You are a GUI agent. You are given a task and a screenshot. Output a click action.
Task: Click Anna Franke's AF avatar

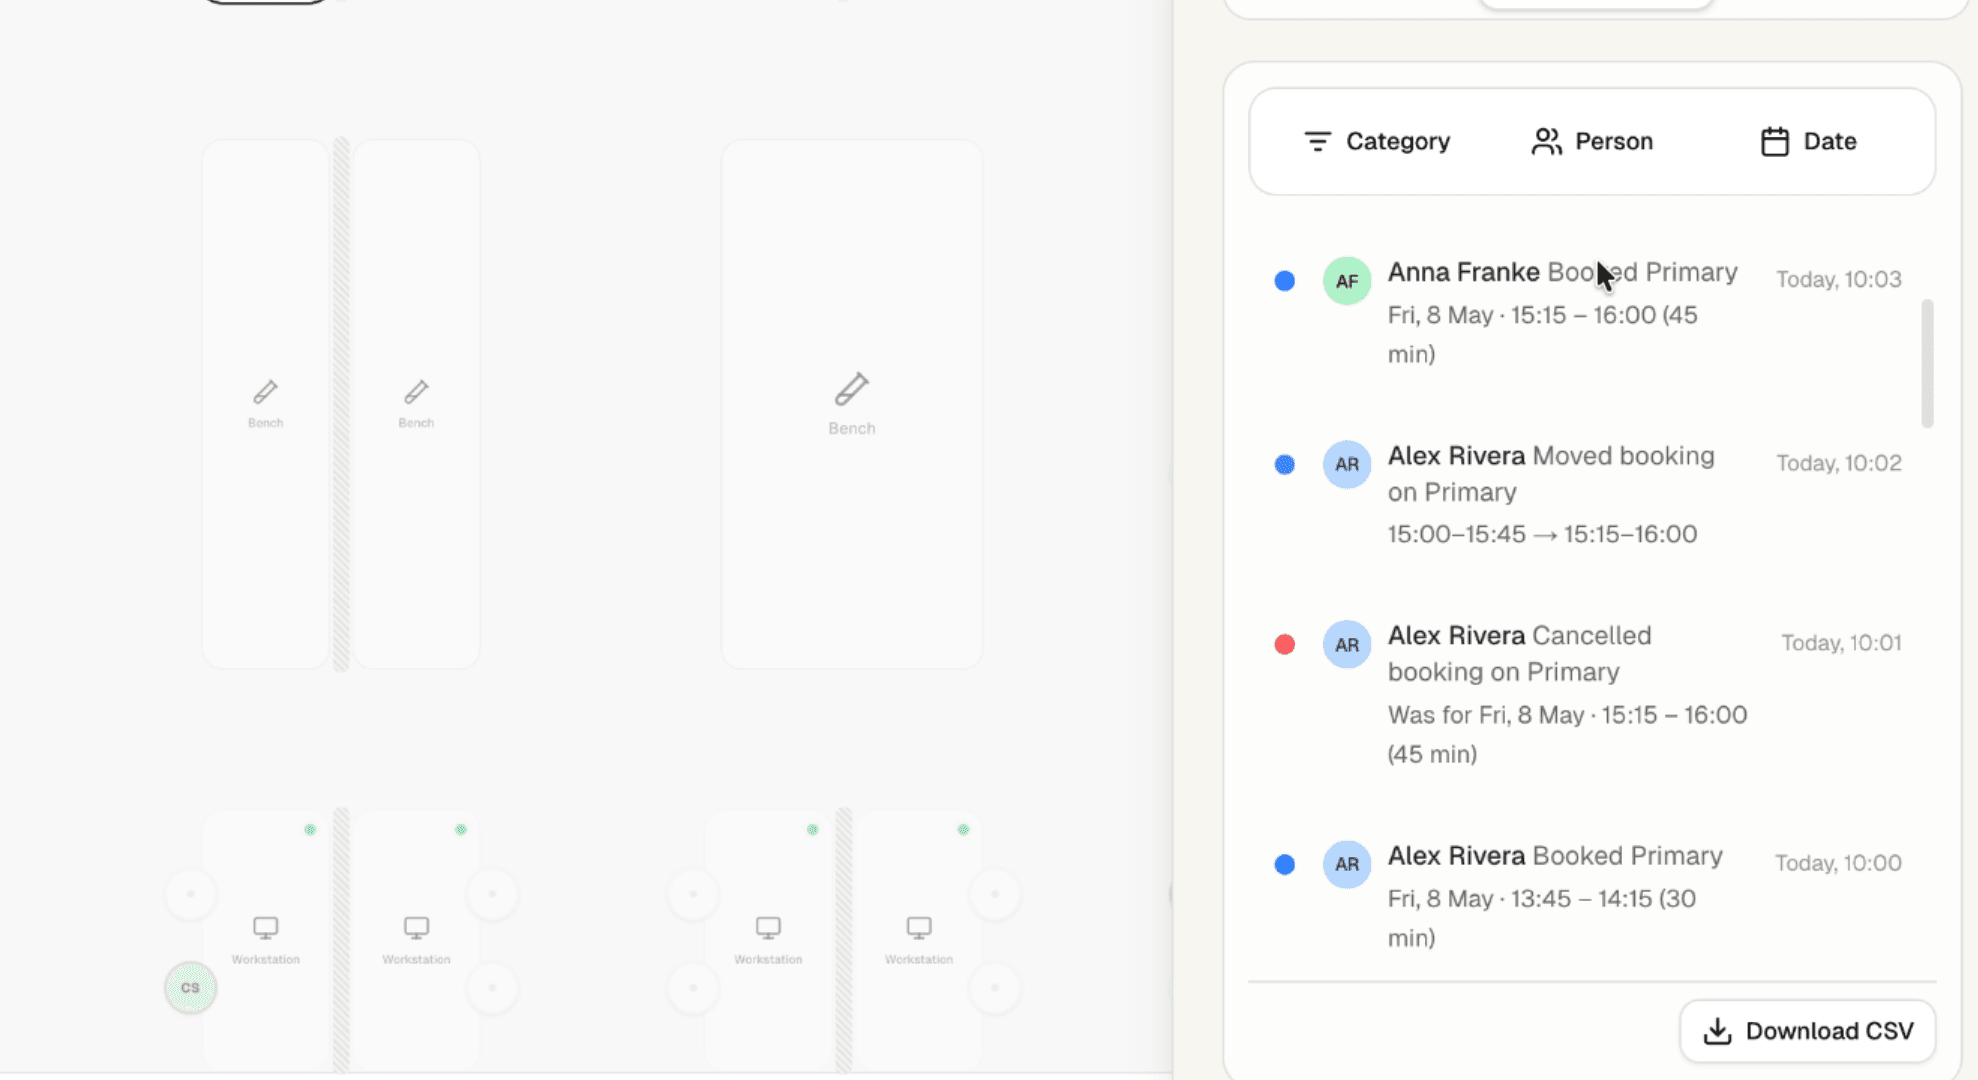click(1346, 281)
